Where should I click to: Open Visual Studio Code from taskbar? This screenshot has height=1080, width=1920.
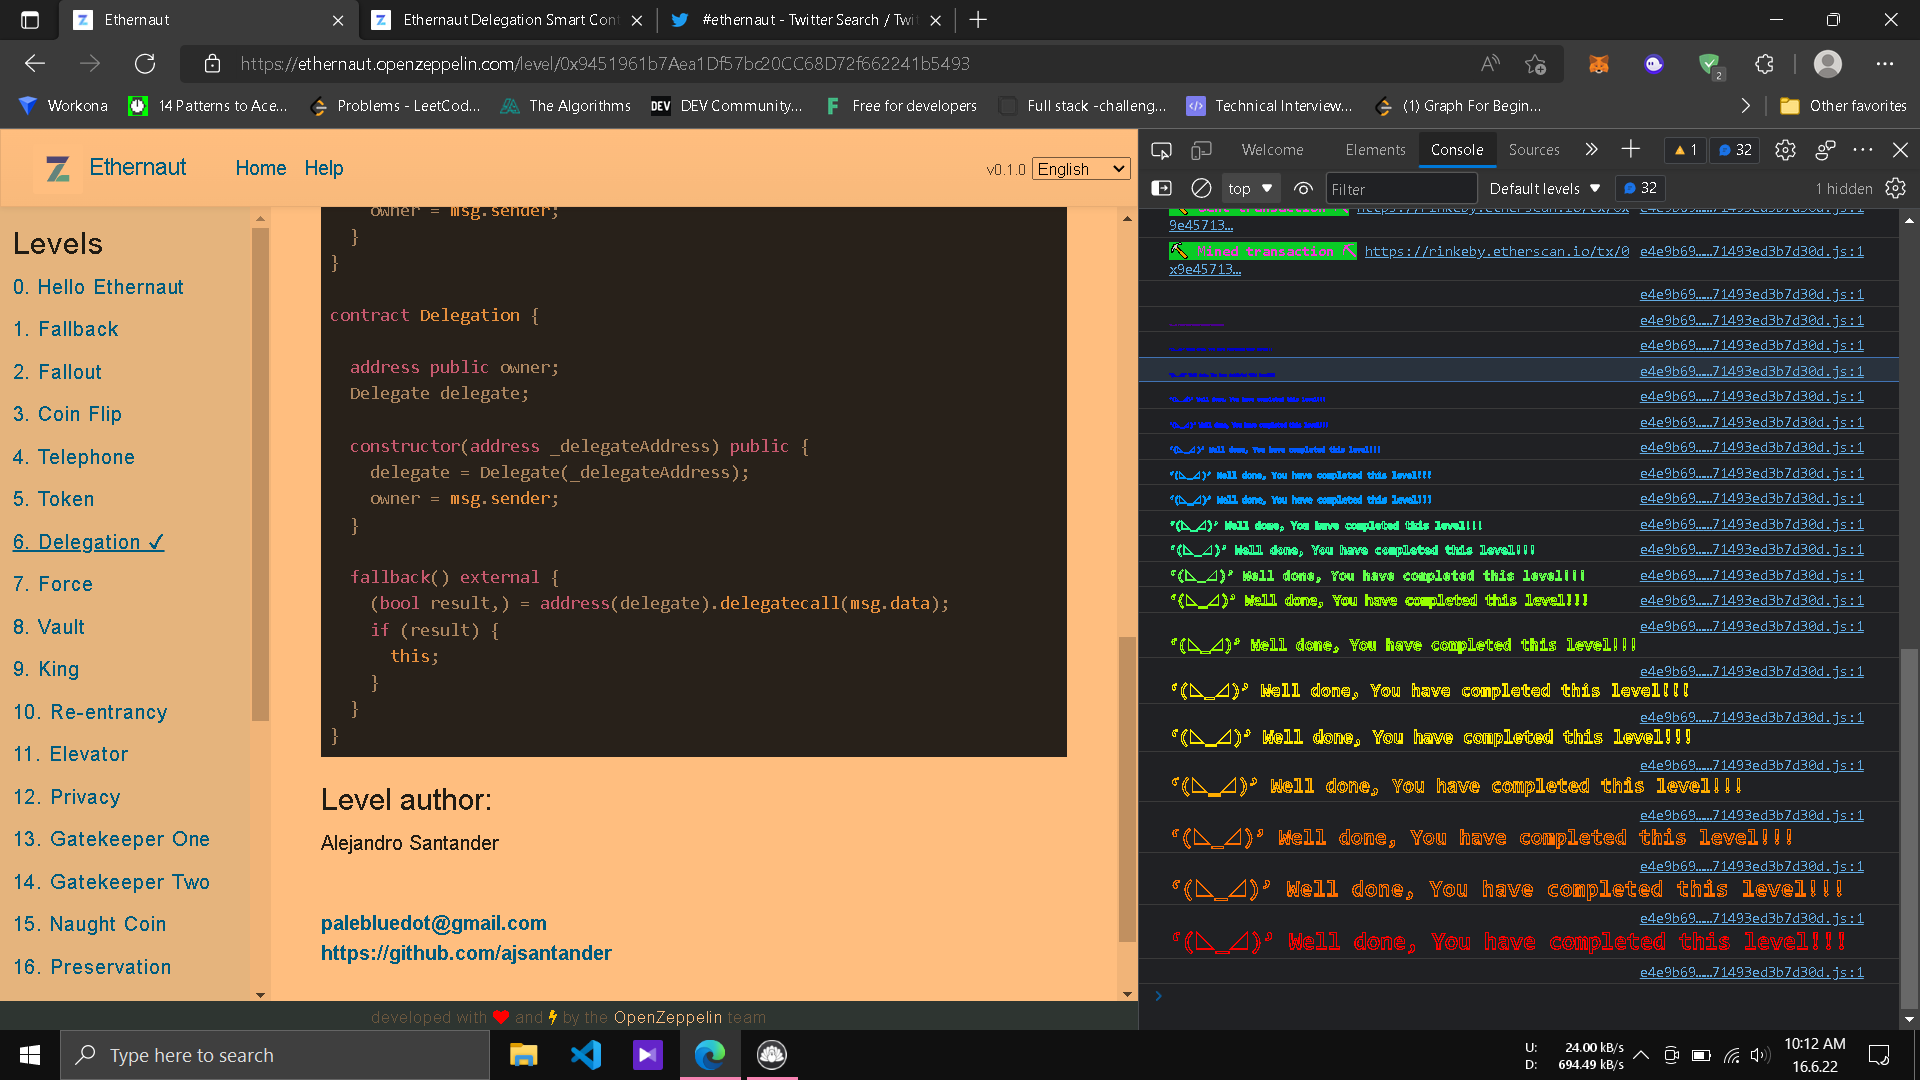click(586, 1055)
